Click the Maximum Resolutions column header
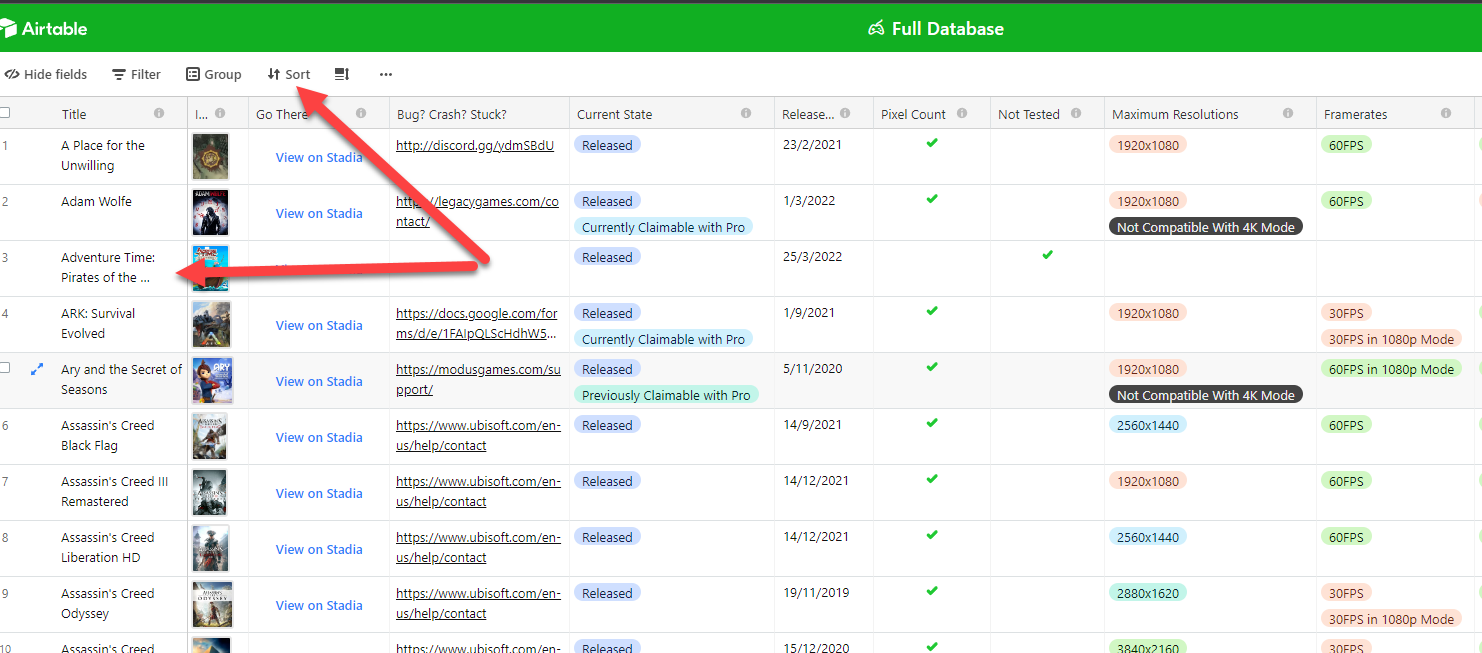 coord(1210,114)
